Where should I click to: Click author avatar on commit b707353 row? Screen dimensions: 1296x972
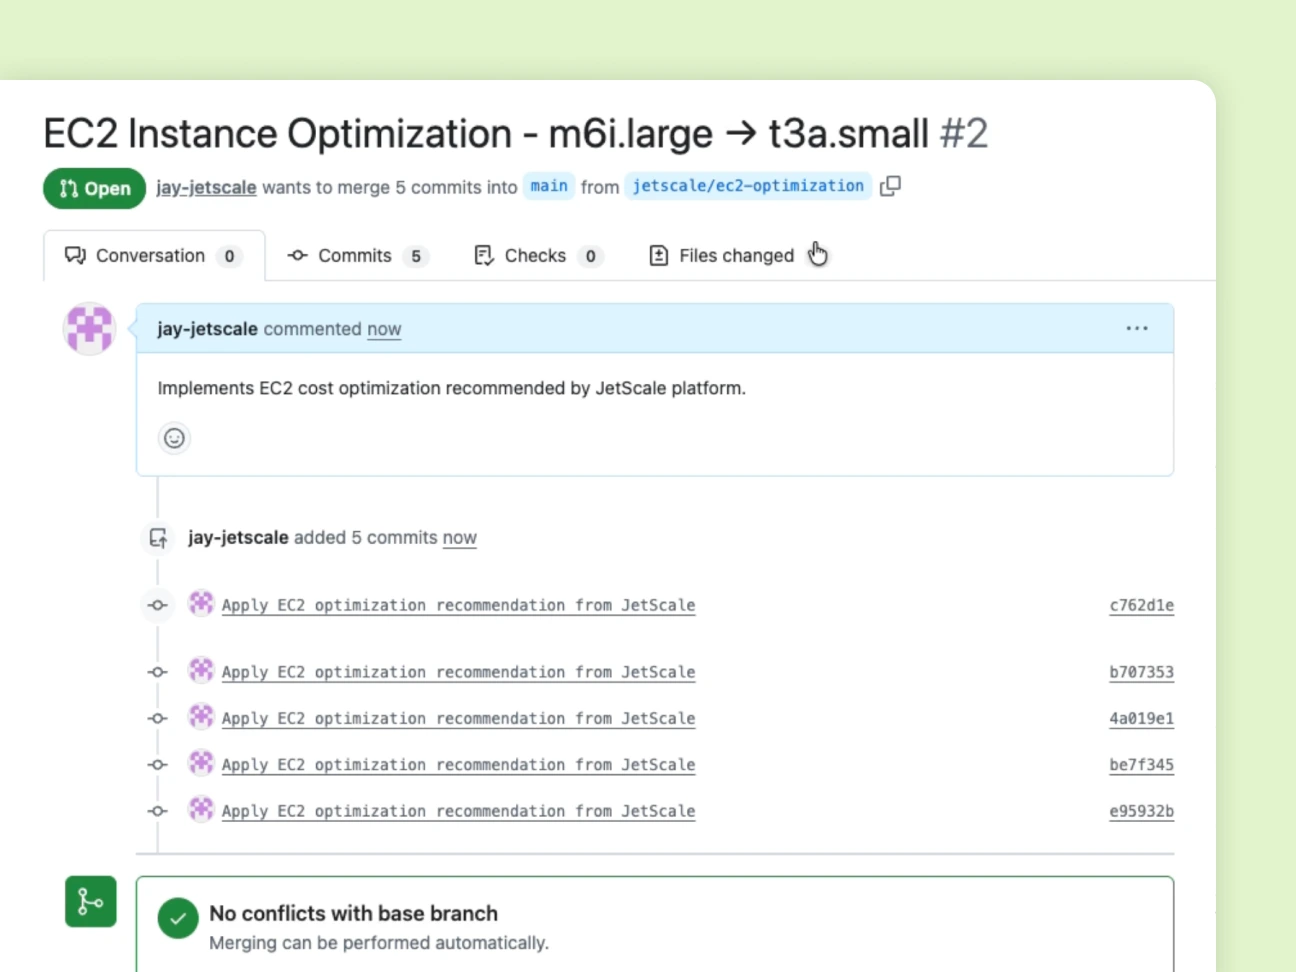pyautogui.click(x=201, y=670)
